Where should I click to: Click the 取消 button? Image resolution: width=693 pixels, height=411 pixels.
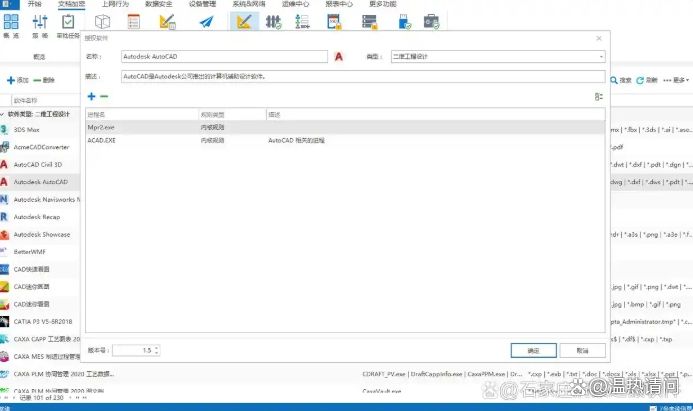pos(581,350)
